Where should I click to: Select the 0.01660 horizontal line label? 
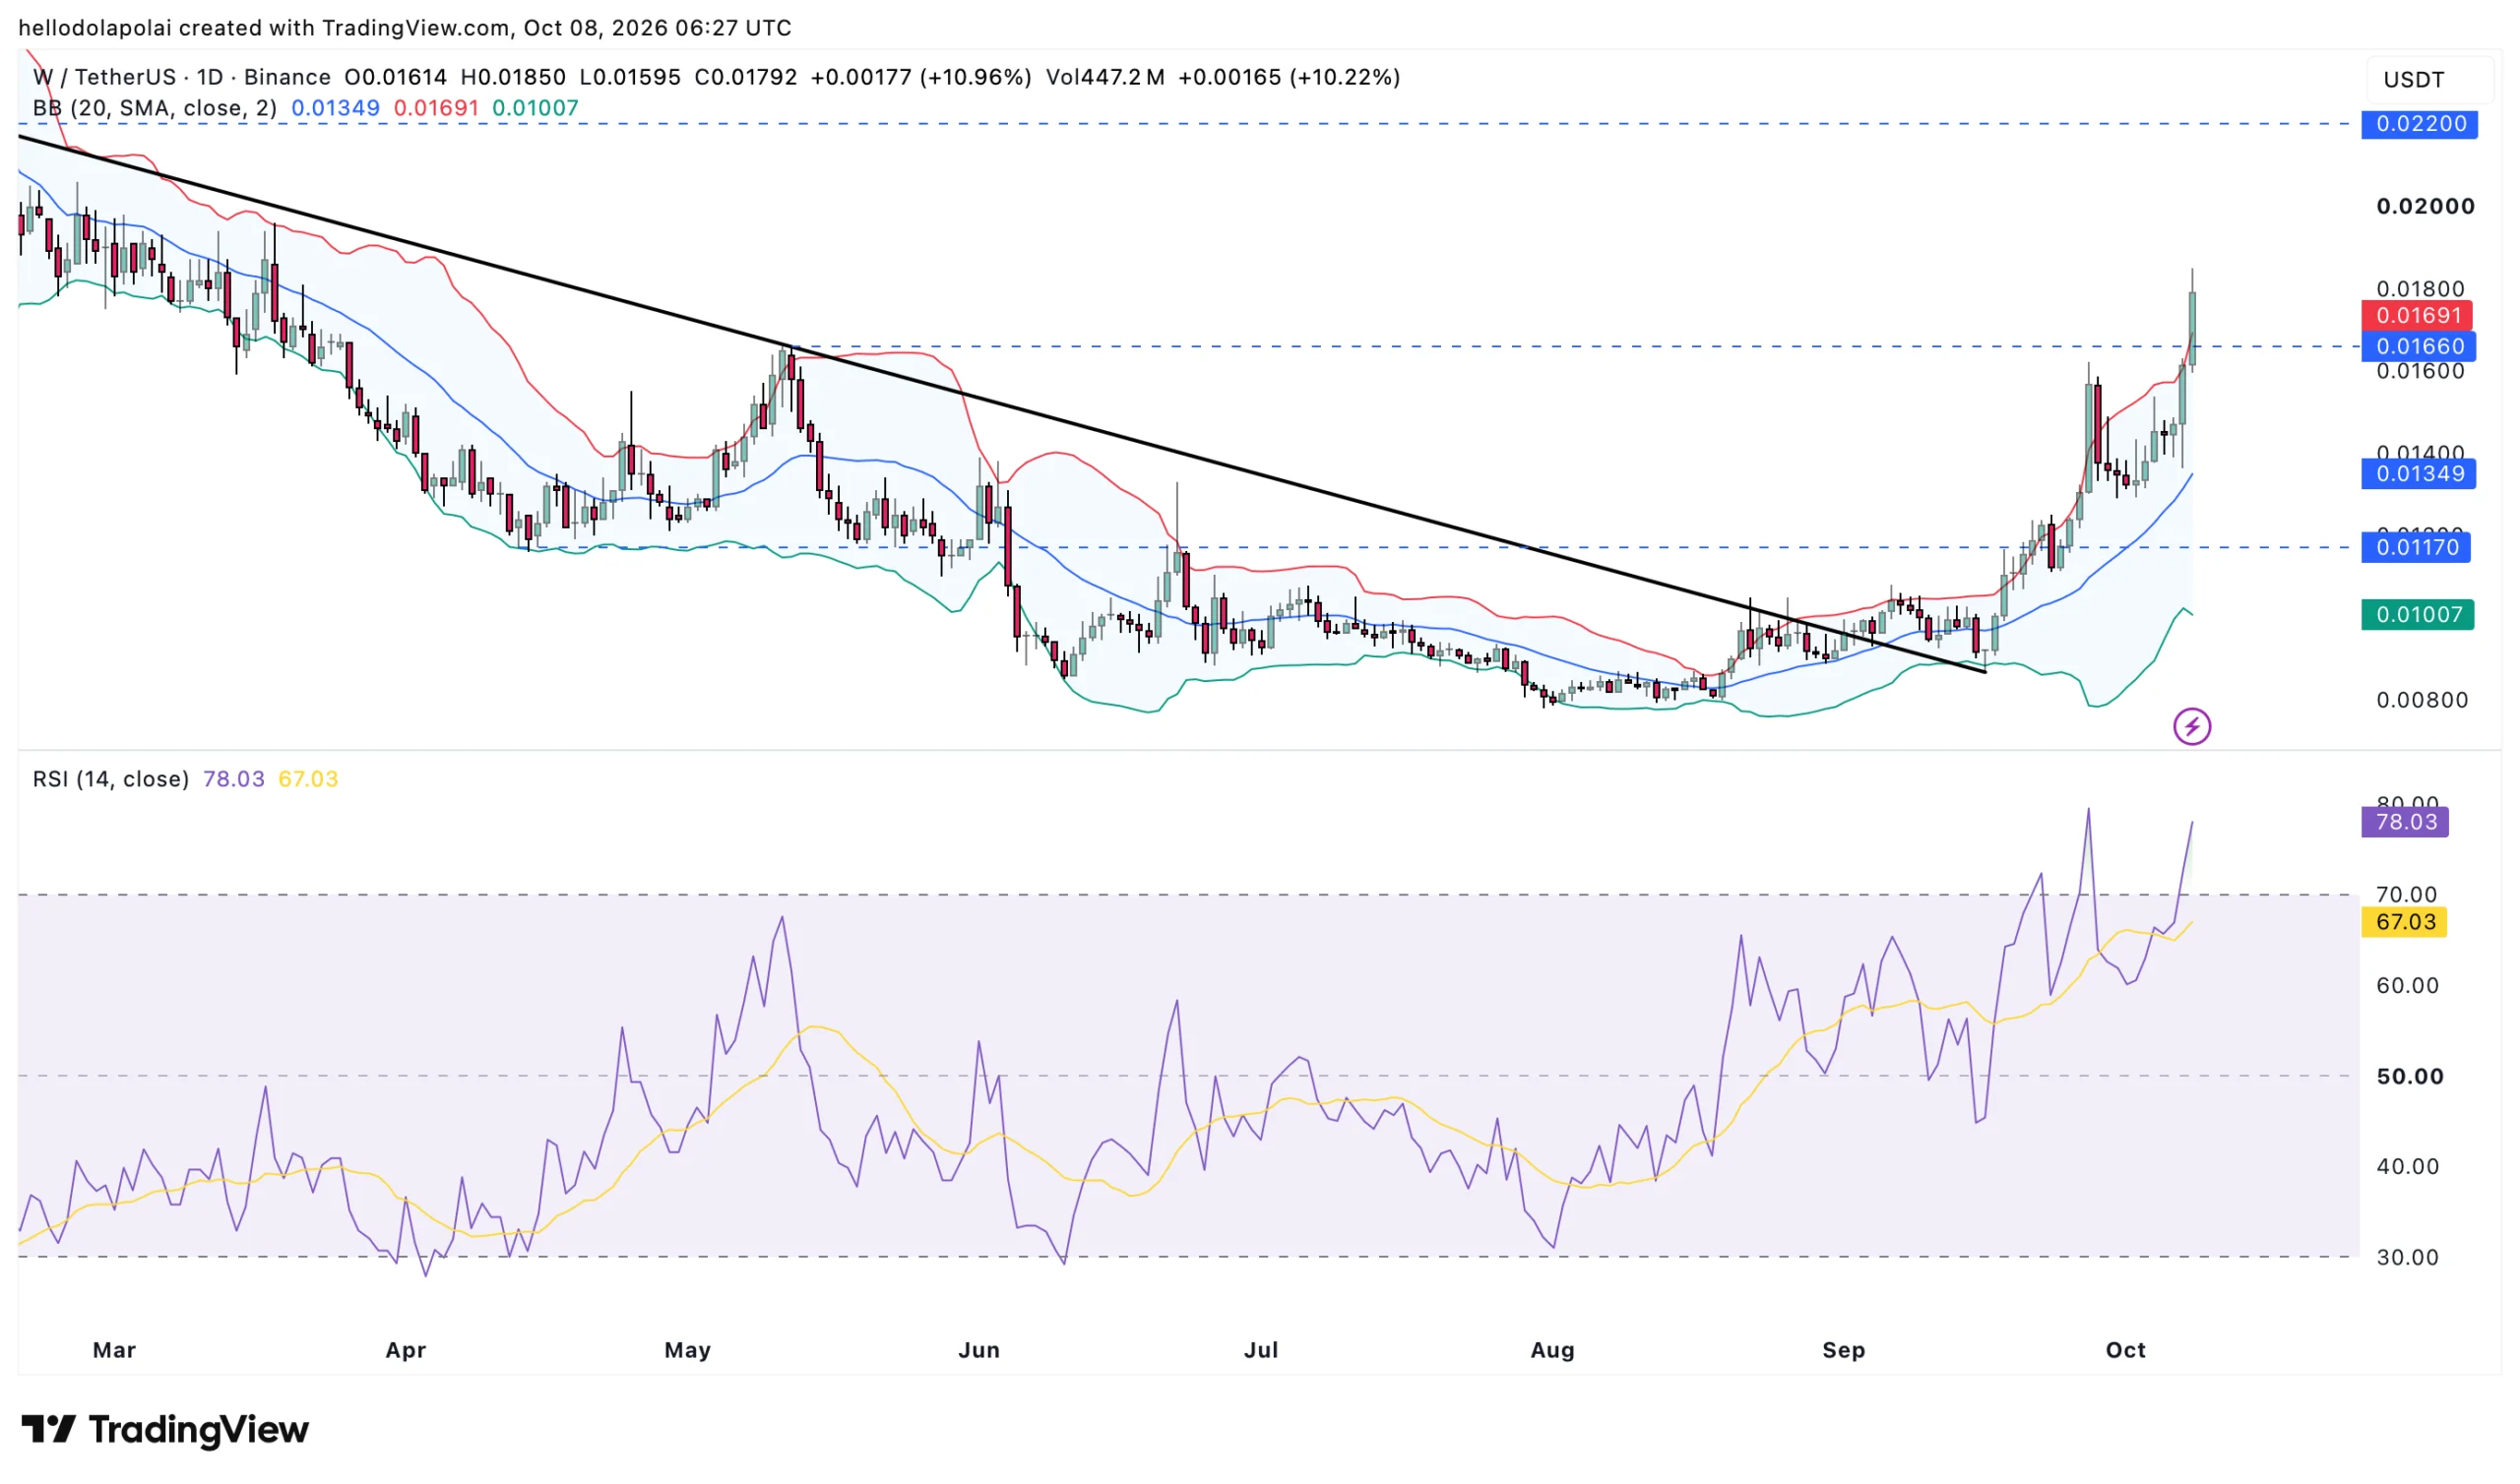point(2419,346)
